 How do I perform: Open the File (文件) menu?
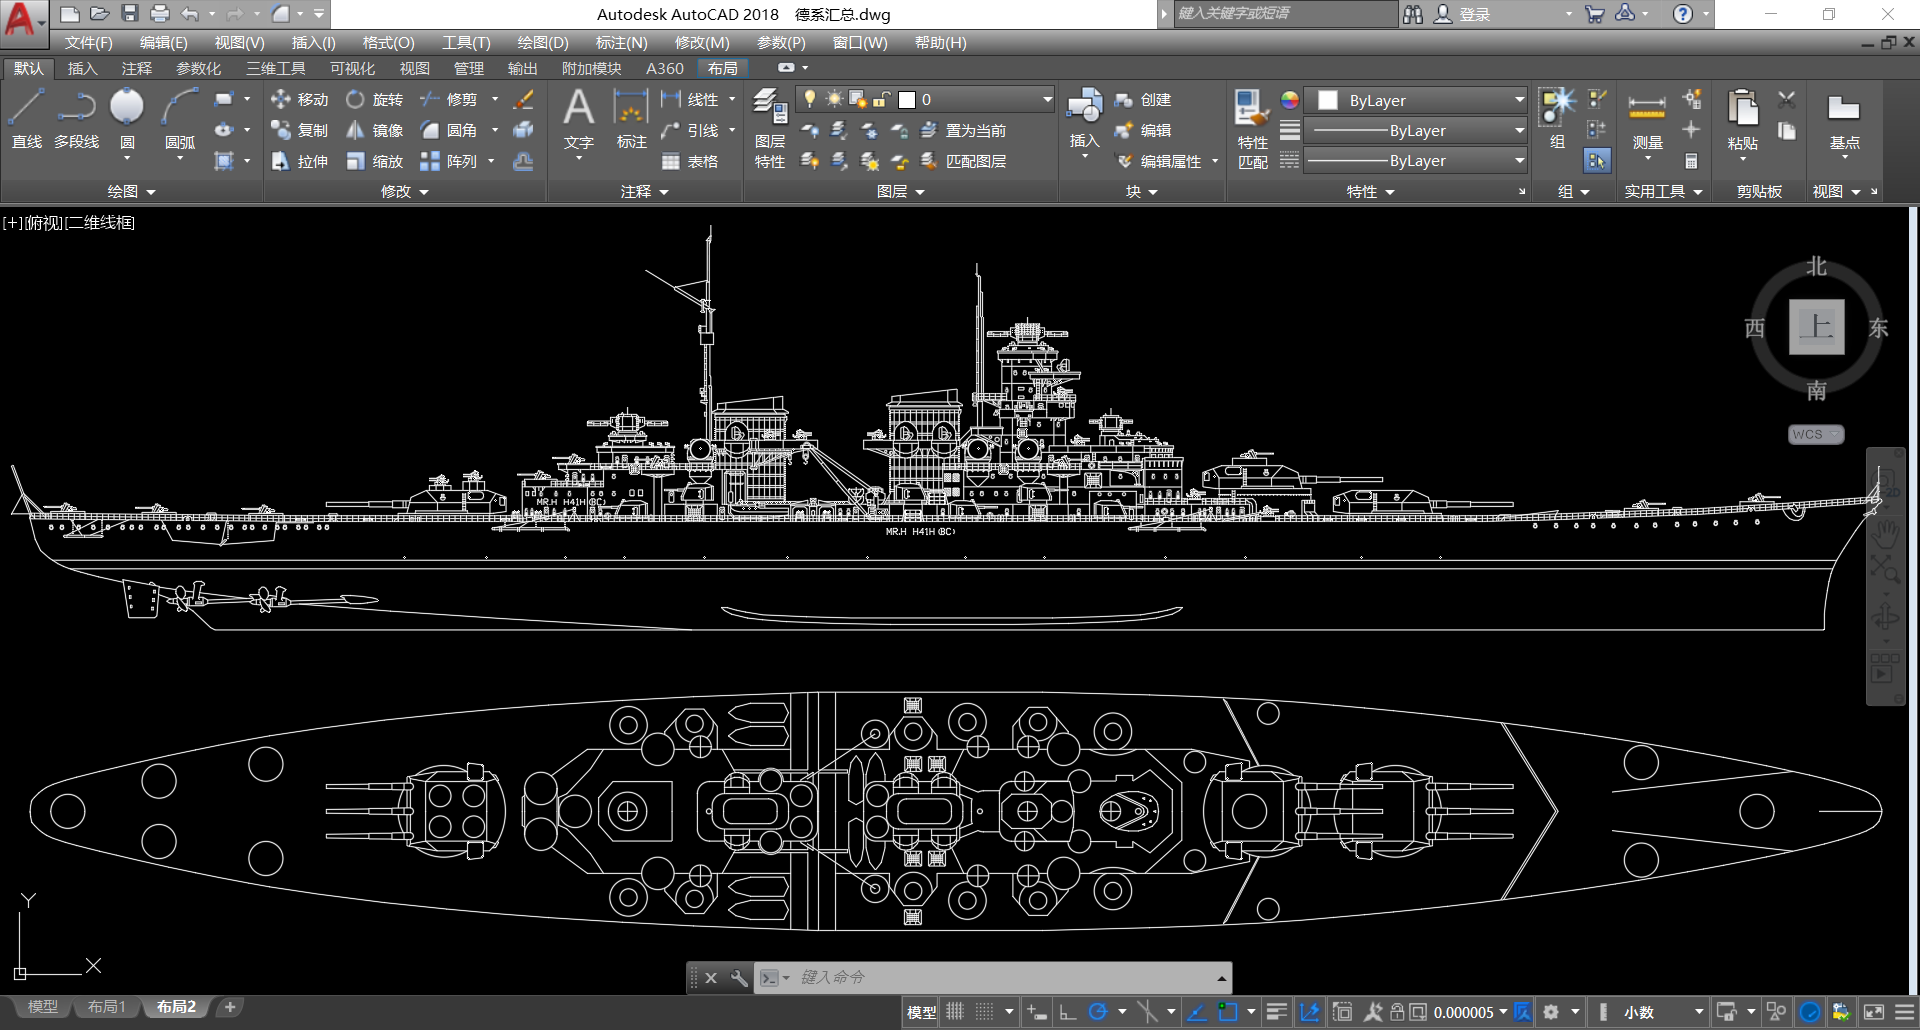pos(88,43)
